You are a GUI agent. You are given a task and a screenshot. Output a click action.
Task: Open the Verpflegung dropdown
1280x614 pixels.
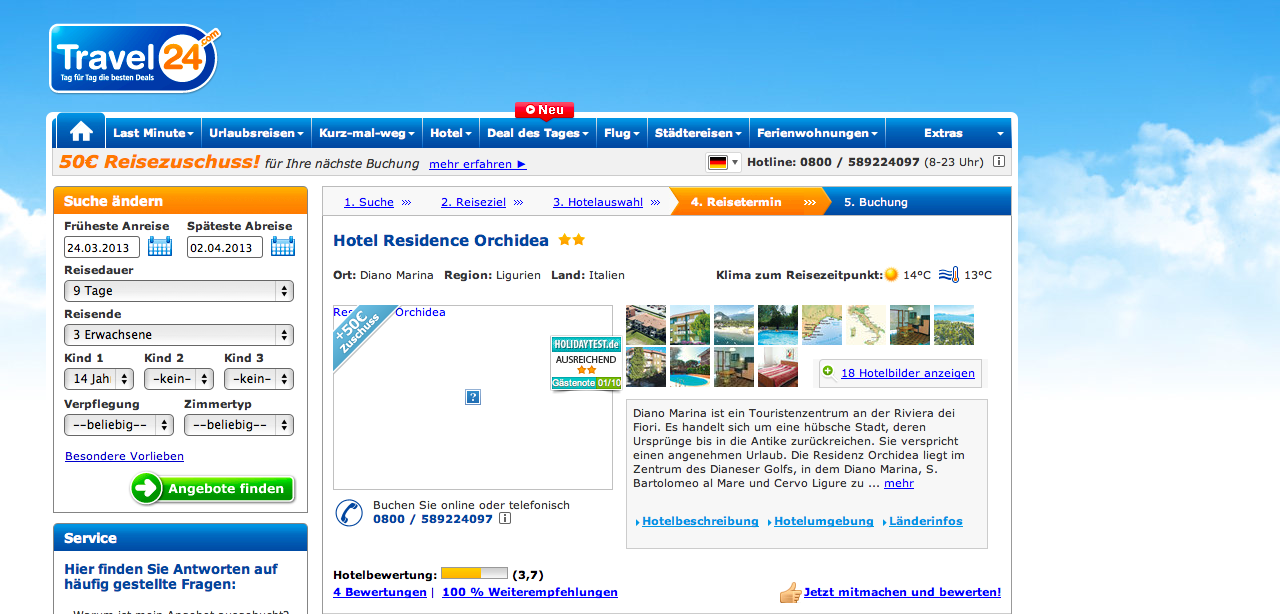pos(118,425)
